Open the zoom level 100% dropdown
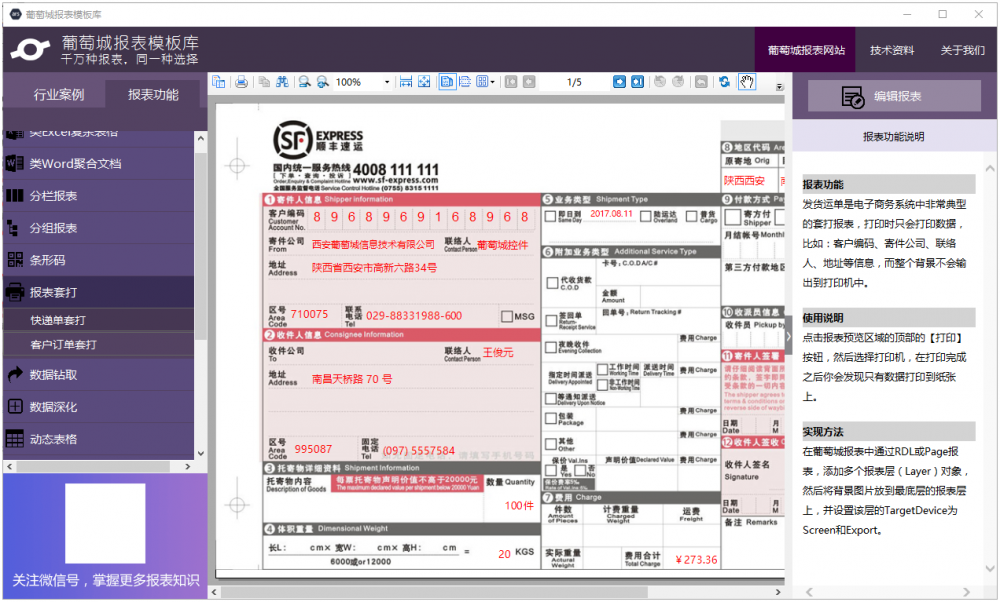Screen dimensions: 1000x602 point(388,82)
